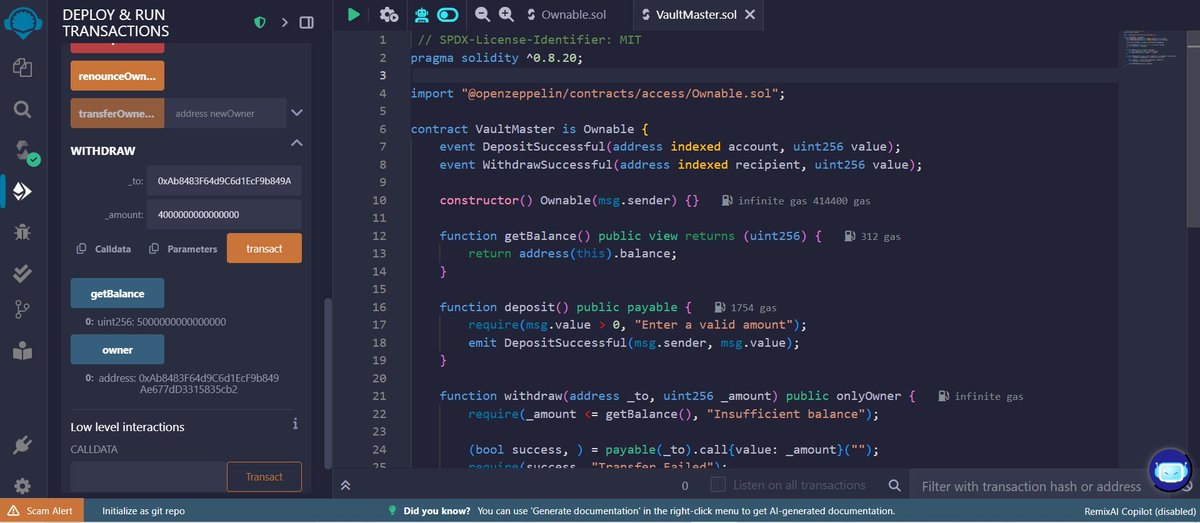Screen dimensions: 1200x523
Task: Open the Git source control icon
Action: coord(22,311)
